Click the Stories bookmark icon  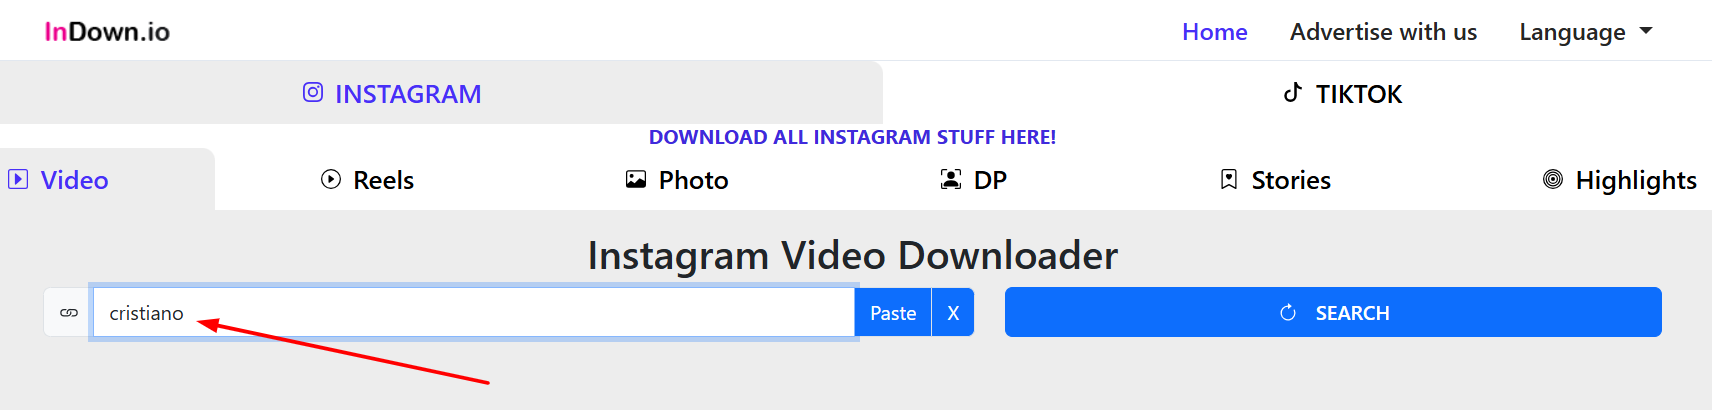coord(1229,179)
